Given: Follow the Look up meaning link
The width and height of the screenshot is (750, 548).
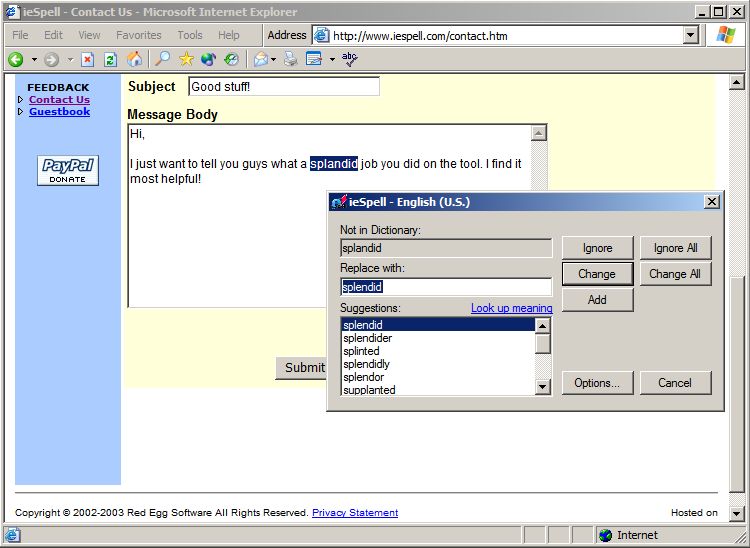Looking at the screenshot, I should 511,308.
